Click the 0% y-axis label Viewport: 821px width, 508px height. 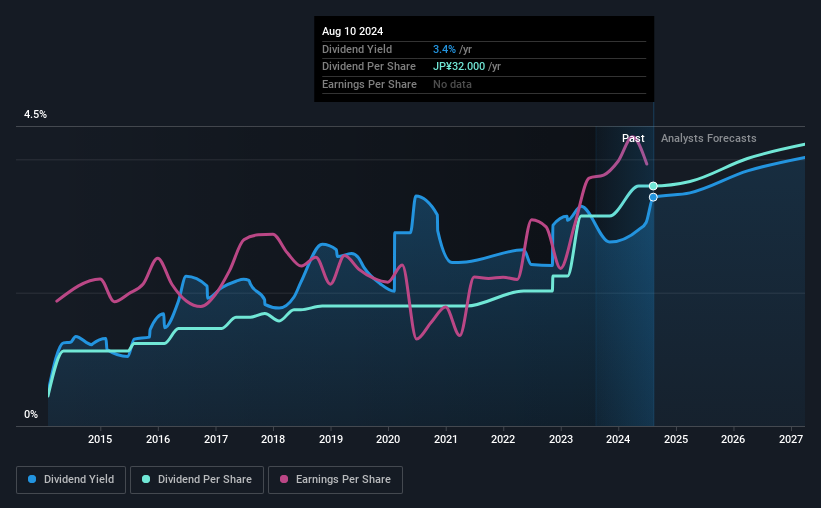coord(31,414)
